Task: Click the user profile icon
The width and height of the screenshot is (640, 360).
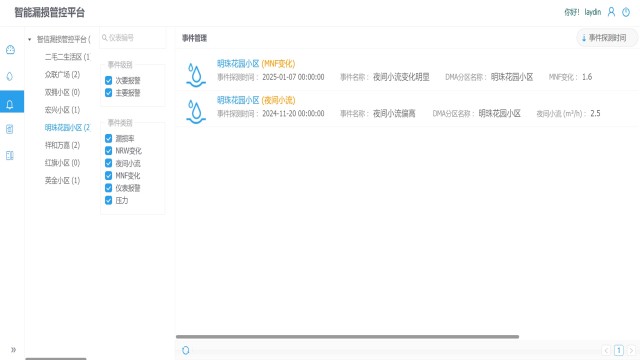Action: coord(611,12)
